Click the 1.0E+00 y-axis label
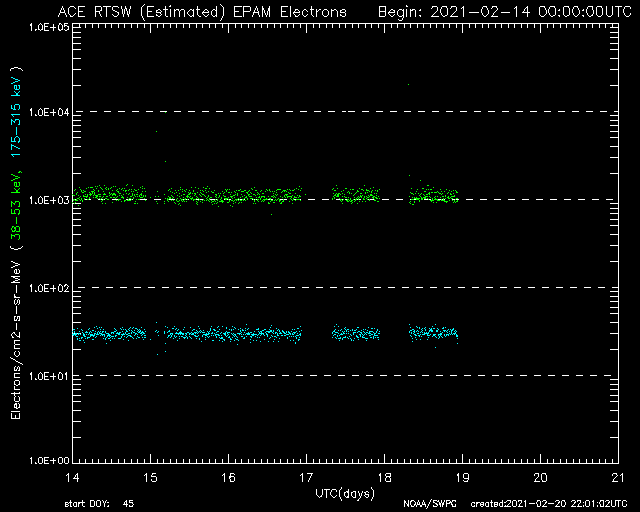Viewport: 640px width, 512px height. click(x=49, y=461)
